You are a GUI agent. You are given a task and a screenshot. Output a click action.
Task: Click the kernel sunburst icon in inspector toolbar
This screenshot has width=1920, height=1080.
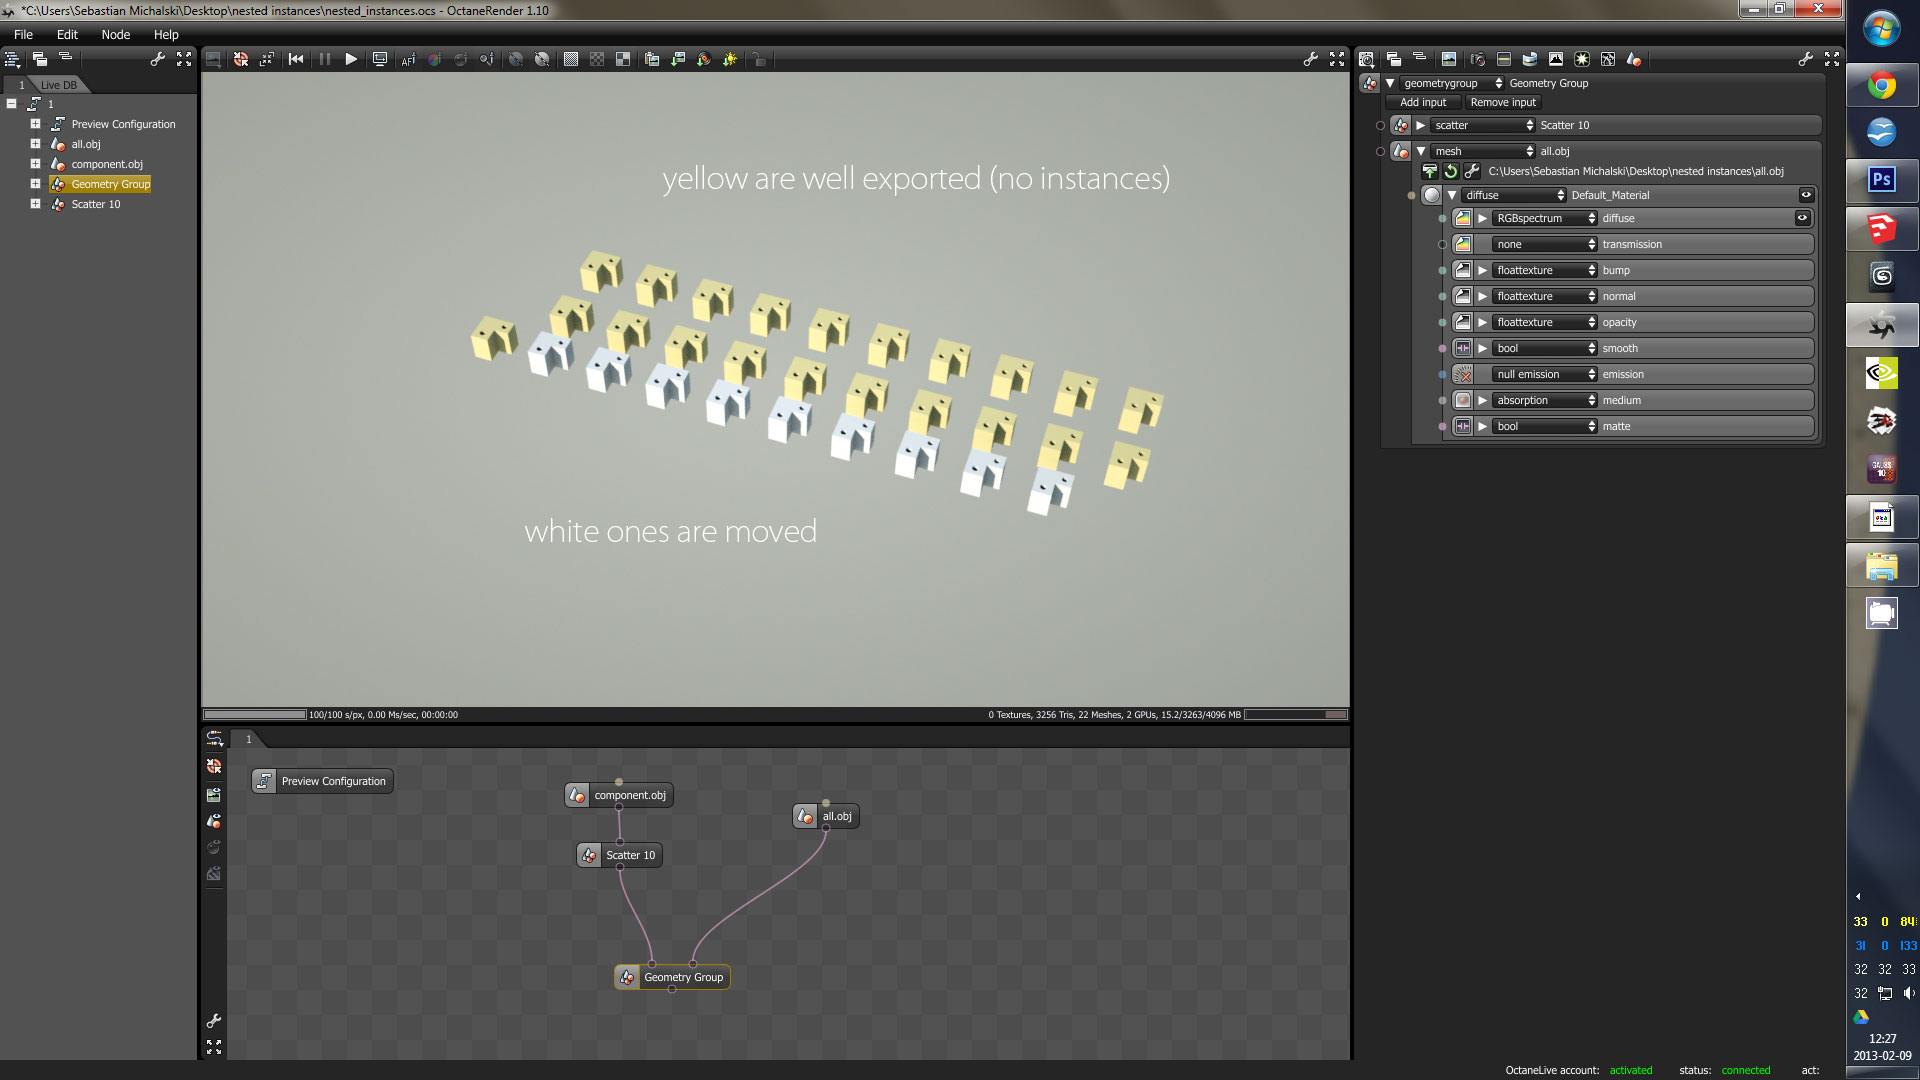(1582, 60)
